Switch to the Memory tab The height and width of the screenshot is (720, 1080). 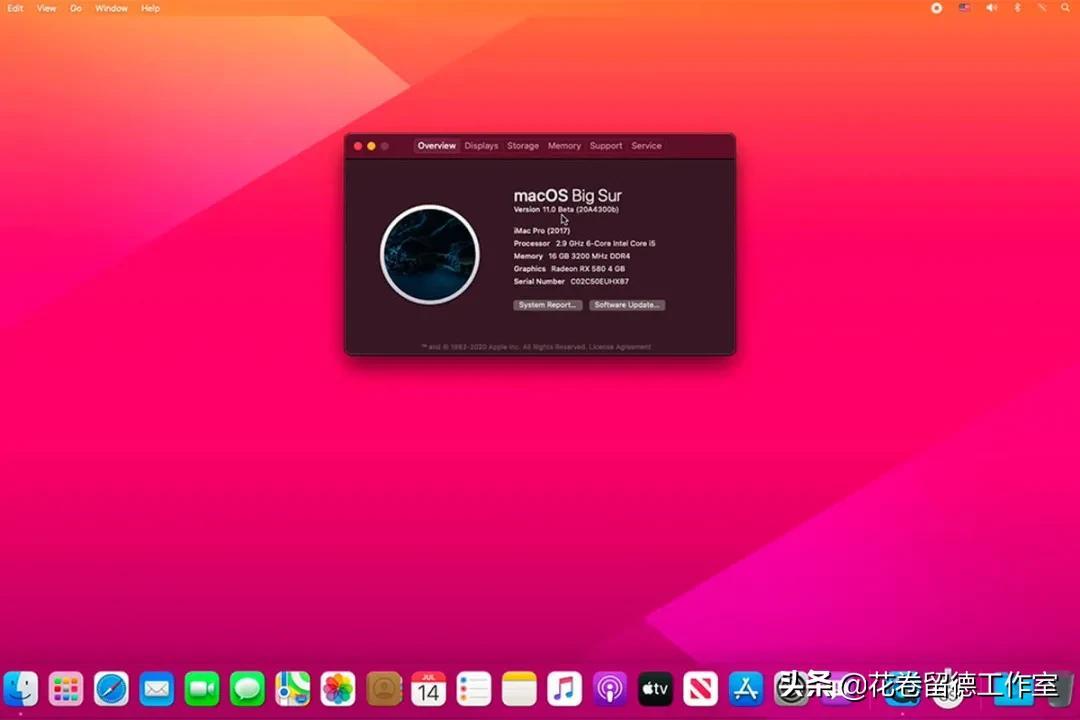564,146
